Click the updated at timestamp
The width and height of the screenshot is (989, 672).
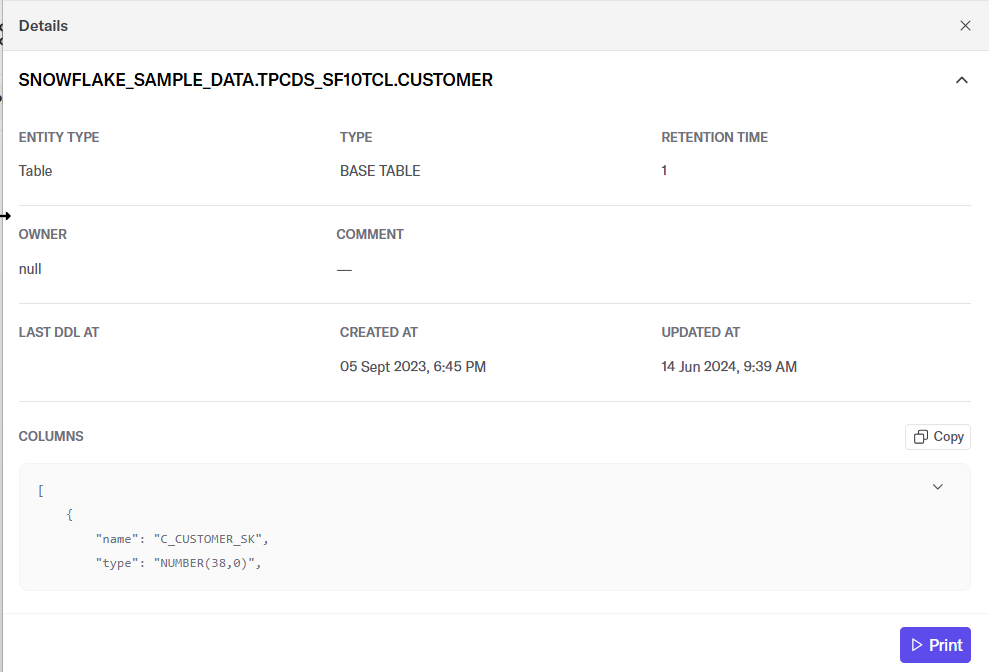[x=729, y=367]
